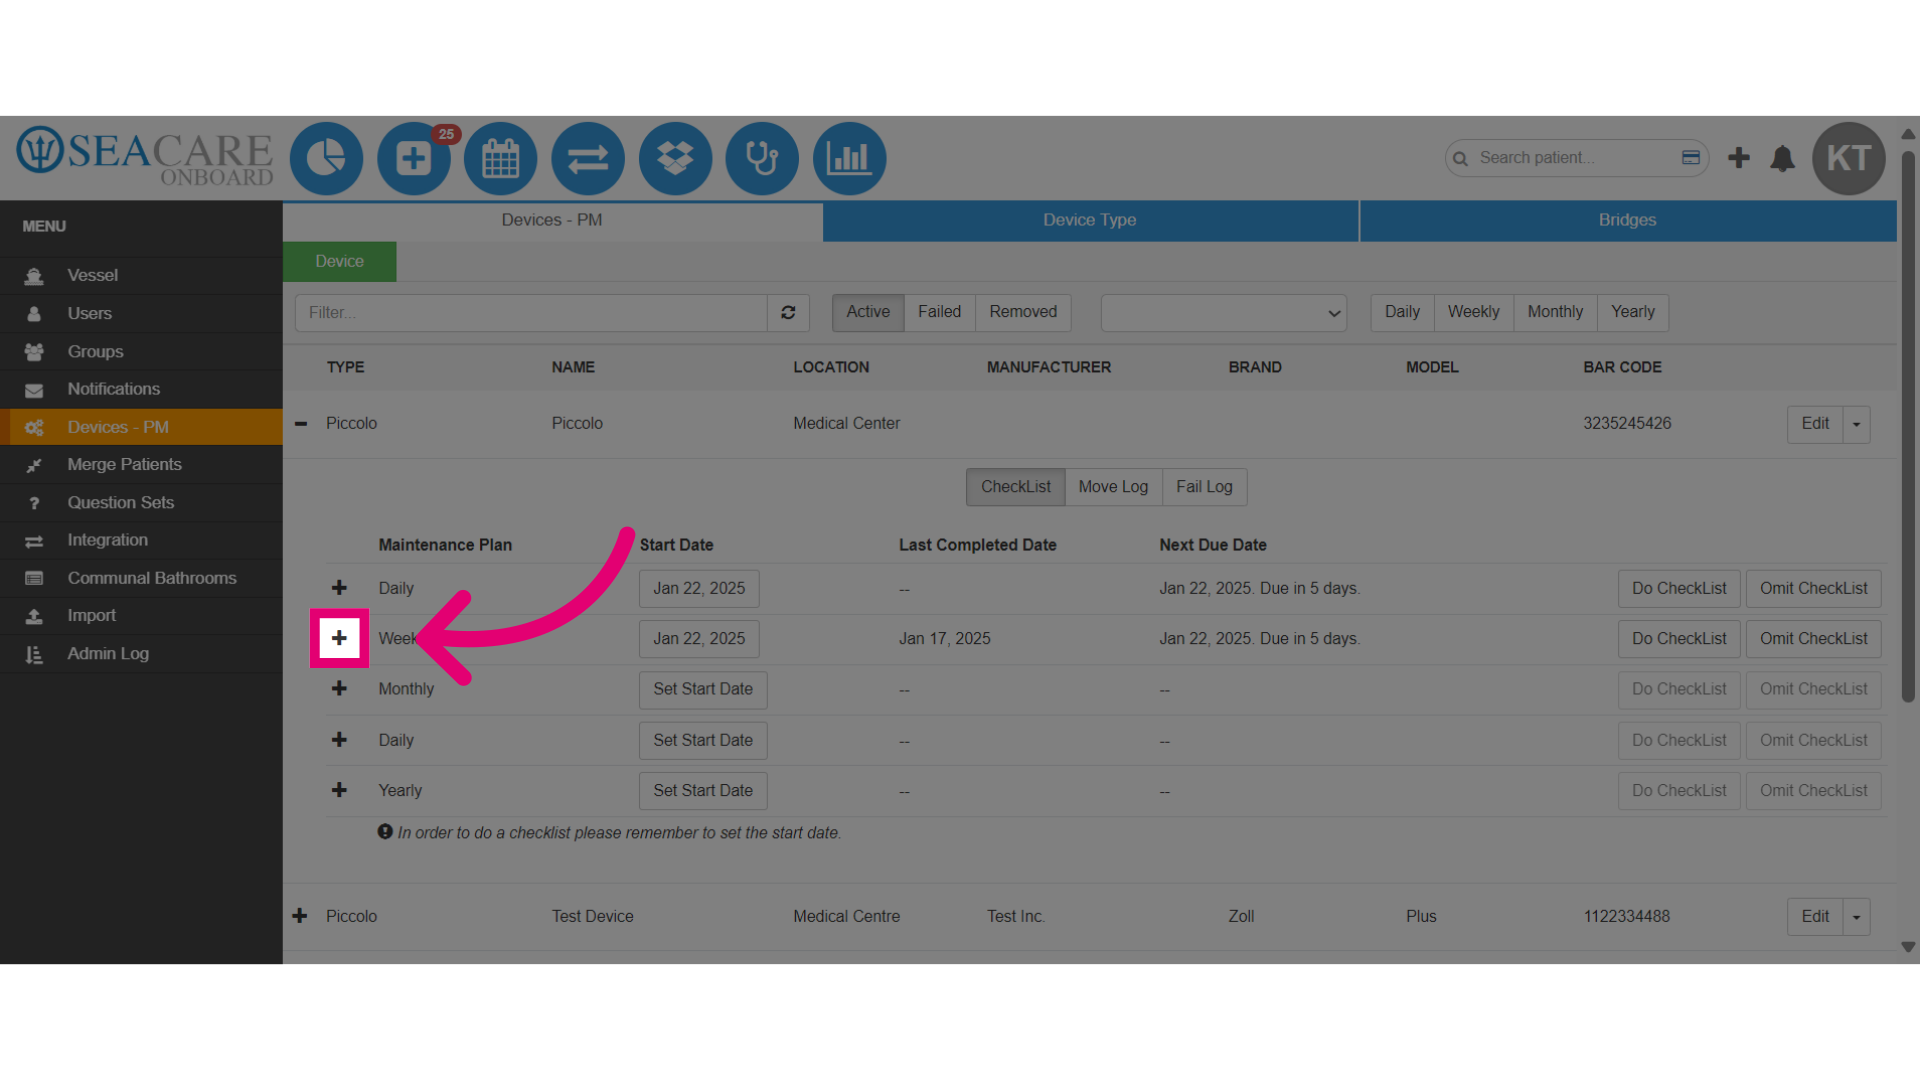The width and height of the screenshot is (1920, 1080).
Task: Open the pie chart dashboard icon
Action: 326,158
